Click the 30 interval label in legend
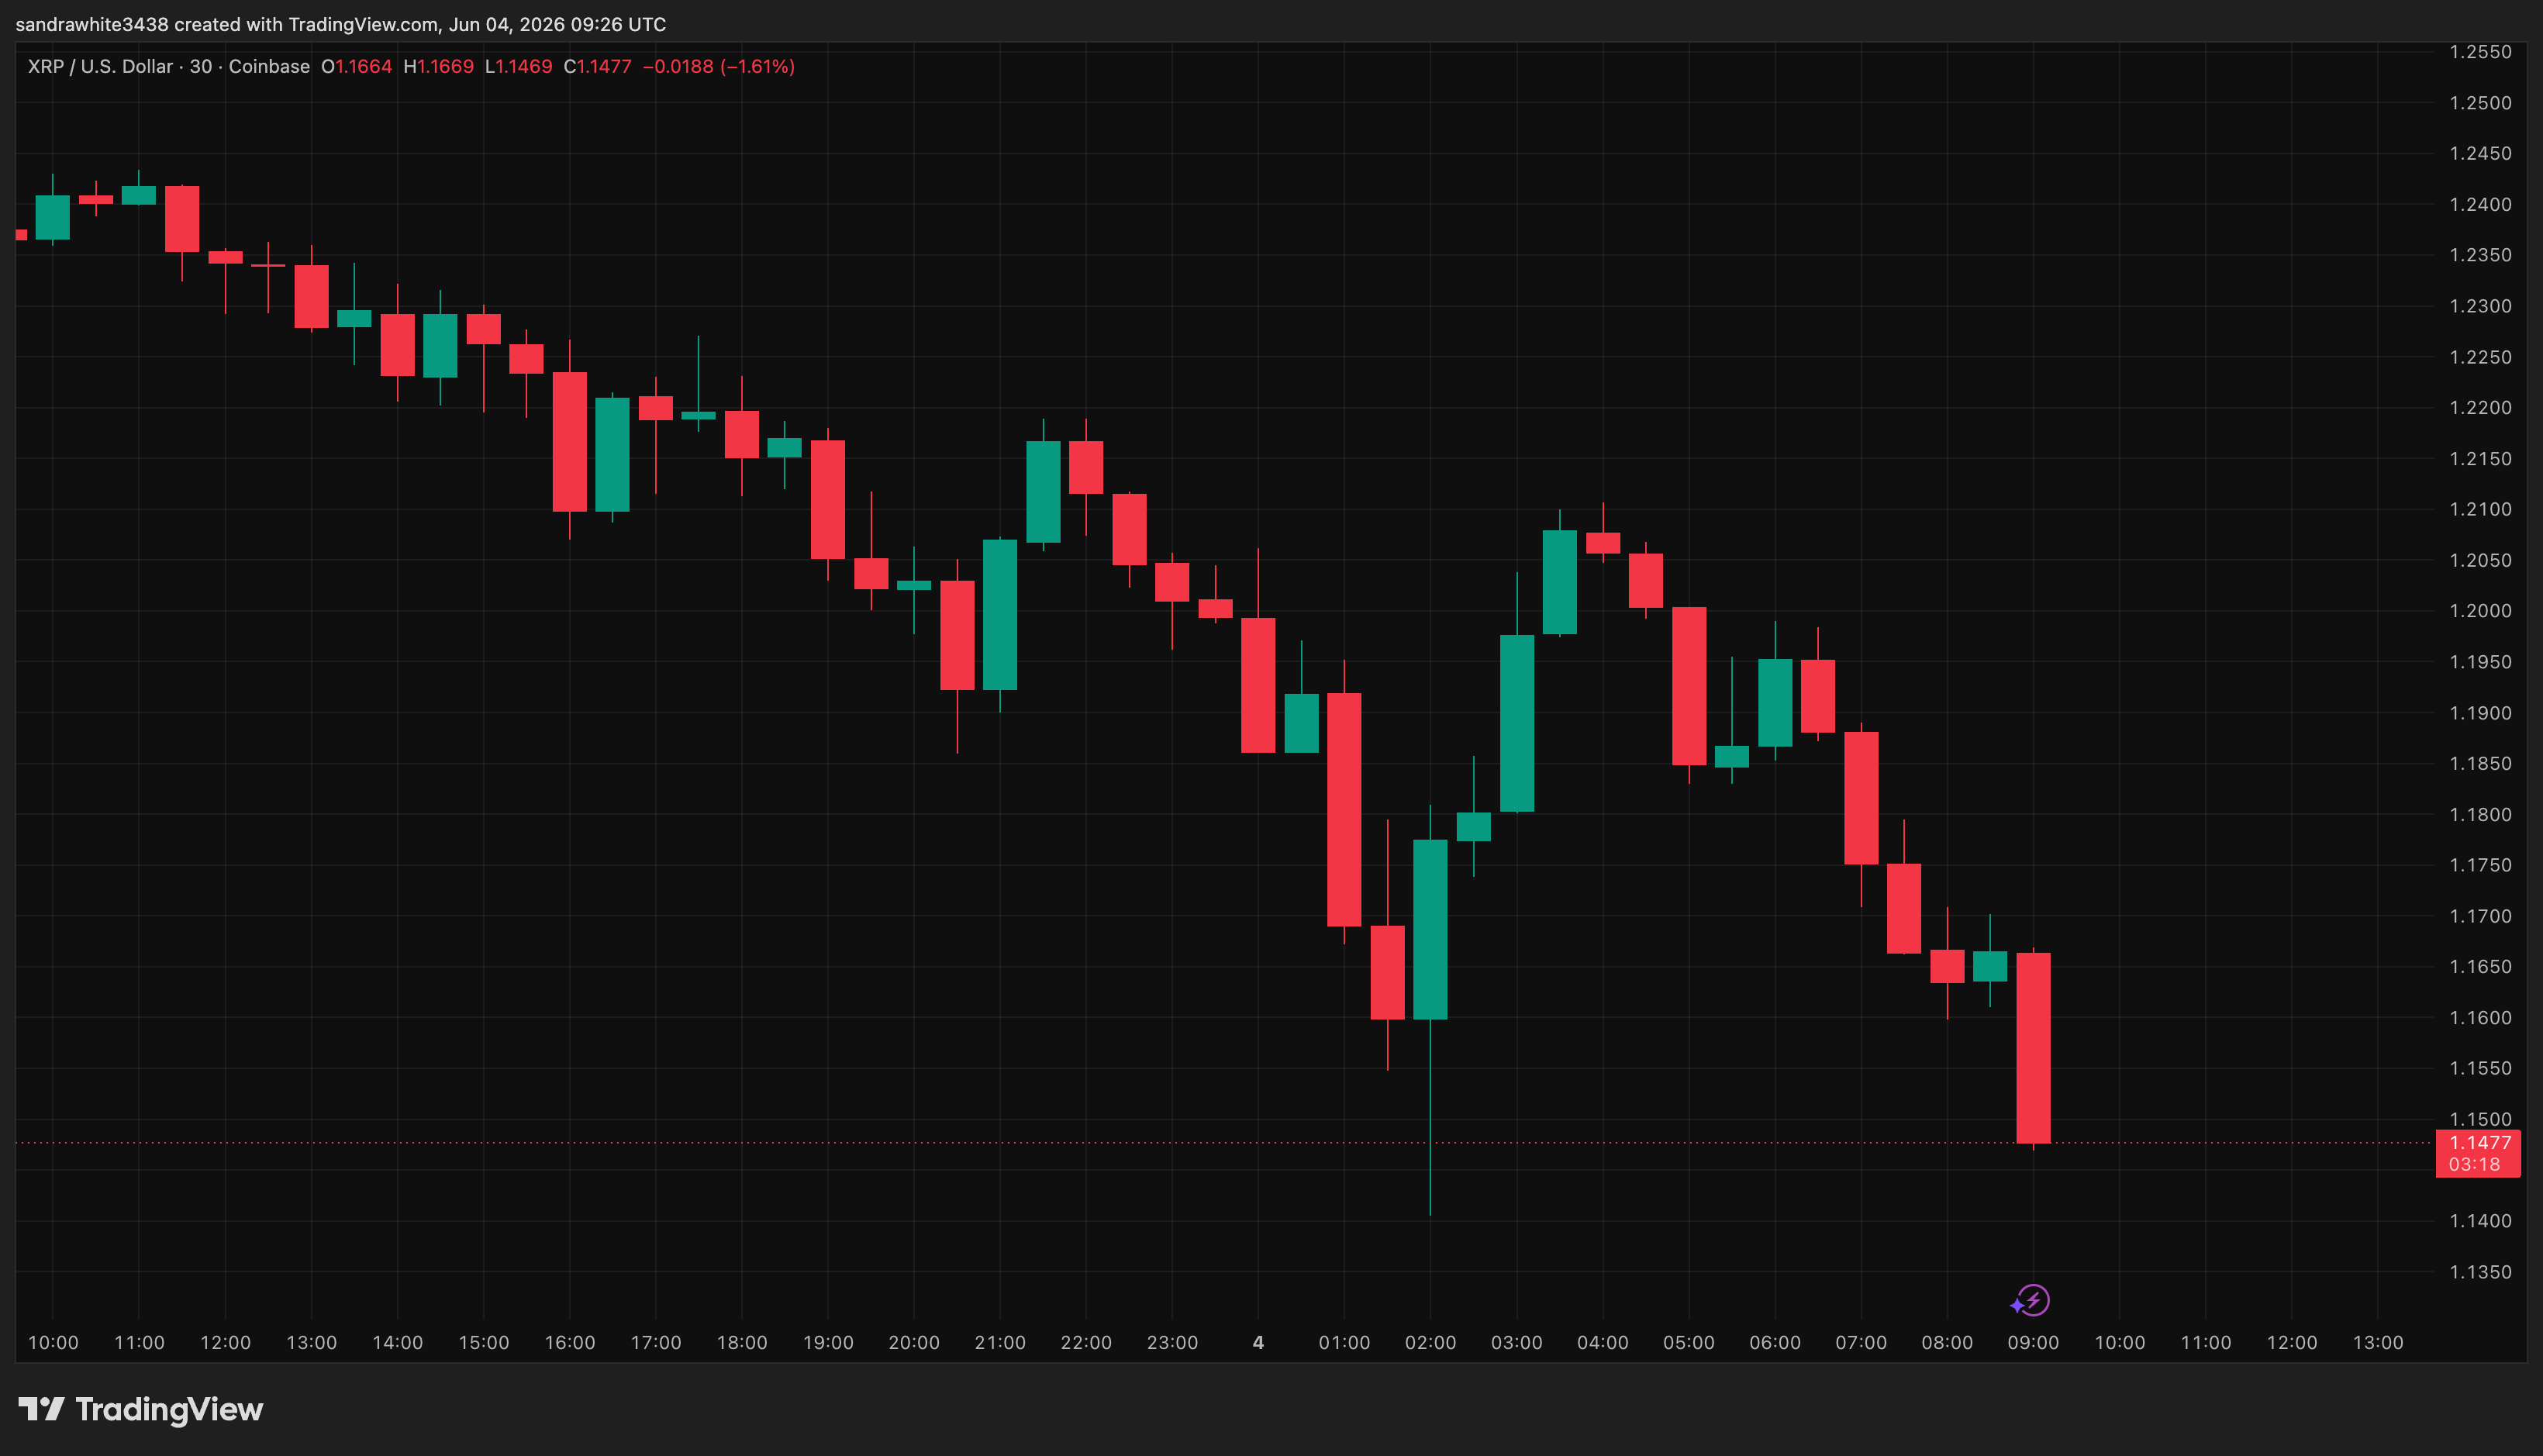Screen dimensions: 2543x1456 point(201,67)
